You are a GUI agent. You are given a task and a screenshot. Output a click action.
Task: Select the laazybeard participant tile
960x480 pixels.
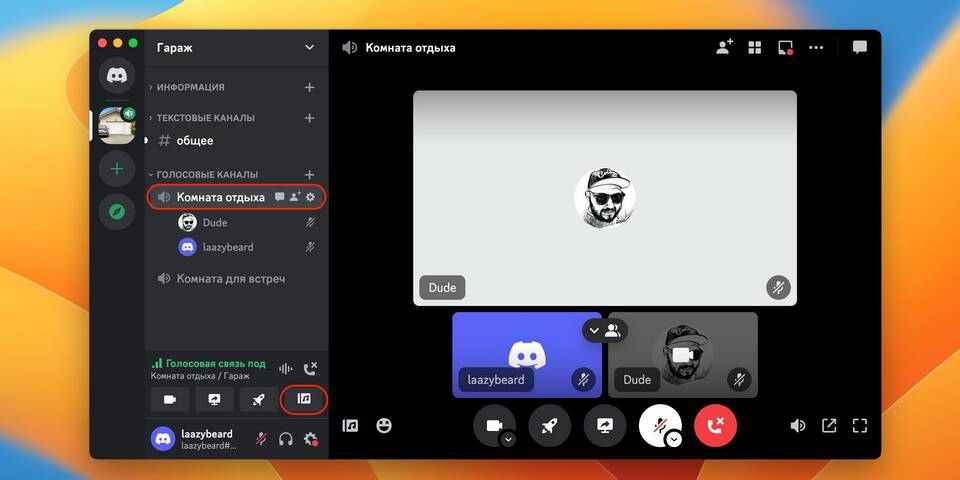click(x=527, y=355)
